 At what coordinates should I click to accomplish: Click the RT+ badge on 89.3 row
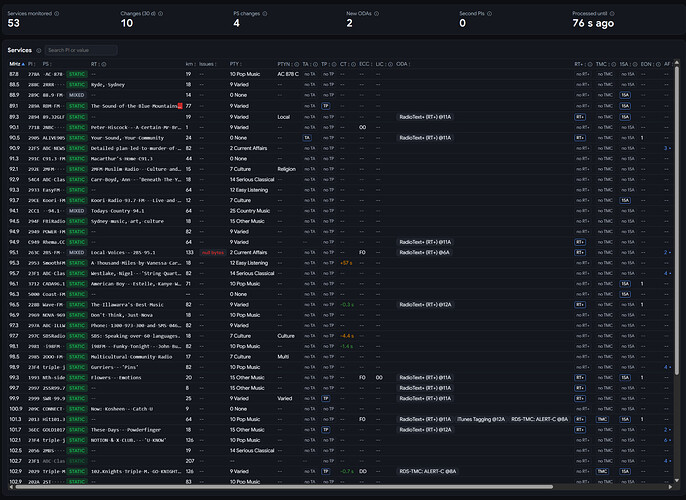click(580, 117)
